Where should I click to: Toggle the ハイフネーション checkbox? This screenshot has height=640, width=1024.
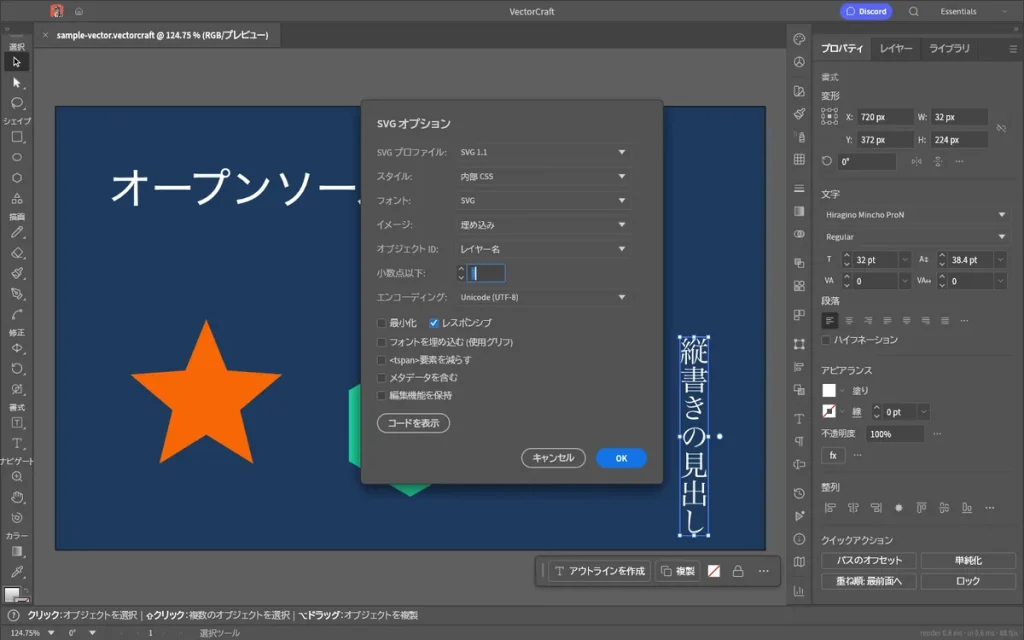tap(826, 340)
